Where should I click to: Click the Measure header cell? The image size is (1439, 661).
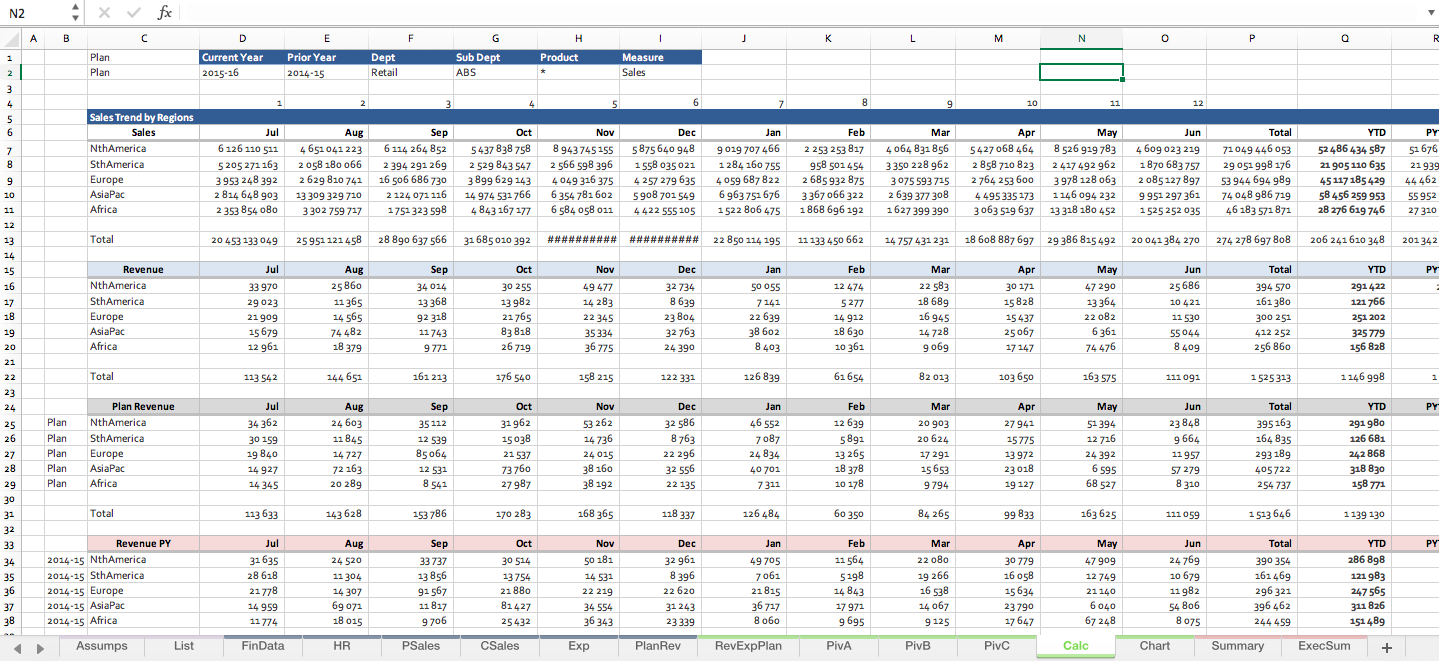660,57
